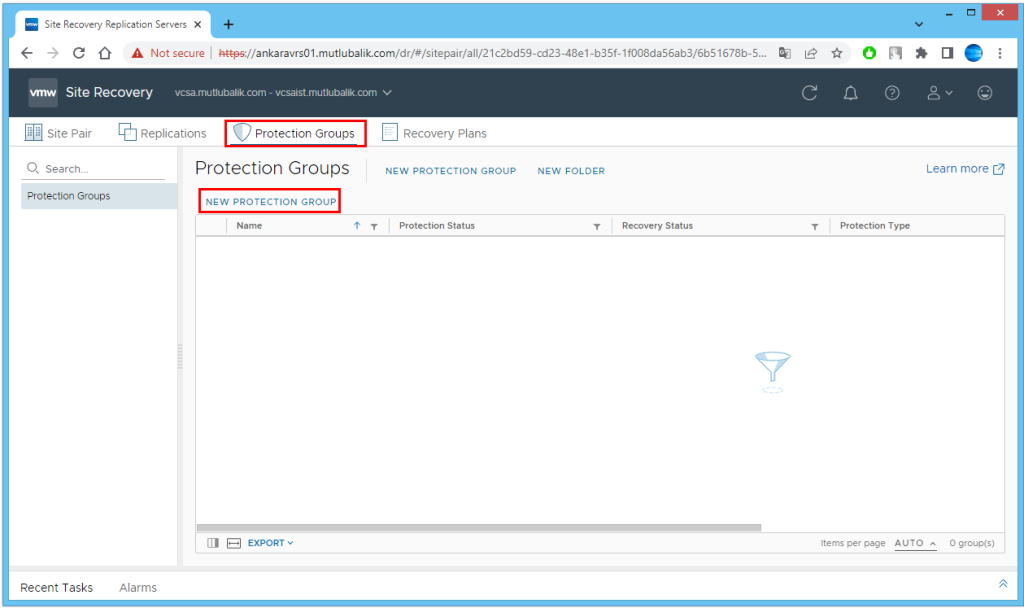Open the browser profile avatar
The width and height of the screenshot is (1024, 608).
(973, 53)
